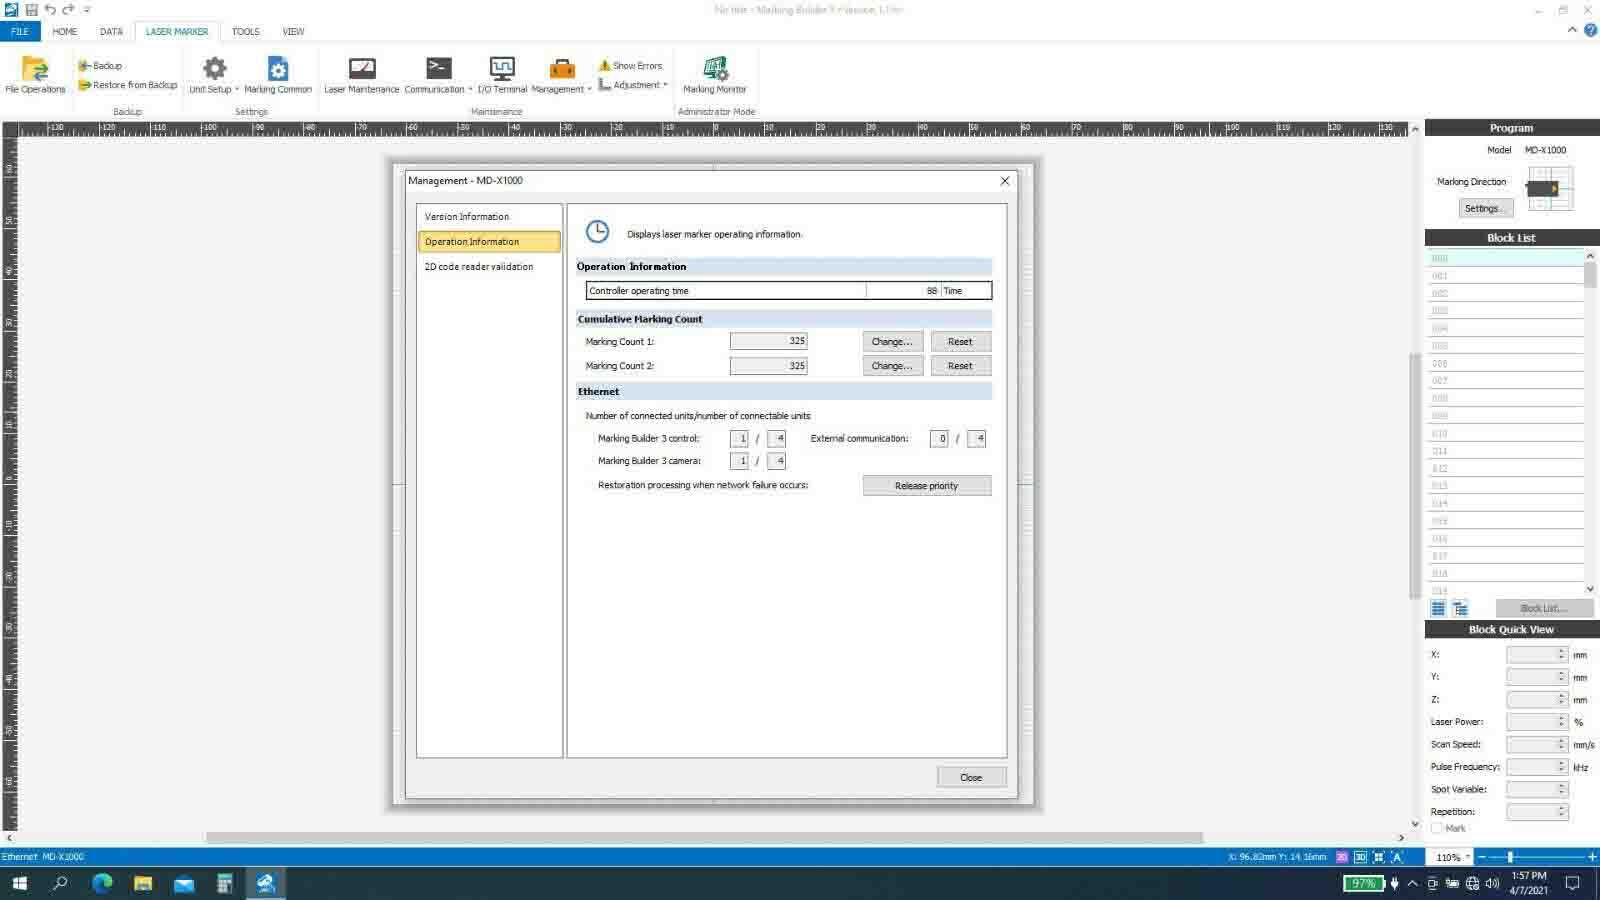The image size is (1600, 900).
Task: Click the Undo arrow
Action: 50,9
